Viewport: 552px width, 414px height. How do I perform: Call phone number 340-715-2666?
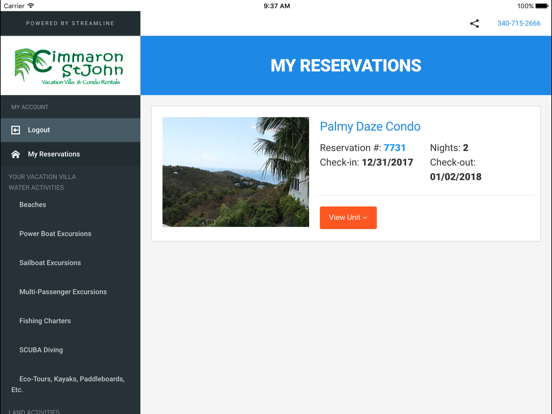coord(519,23)
